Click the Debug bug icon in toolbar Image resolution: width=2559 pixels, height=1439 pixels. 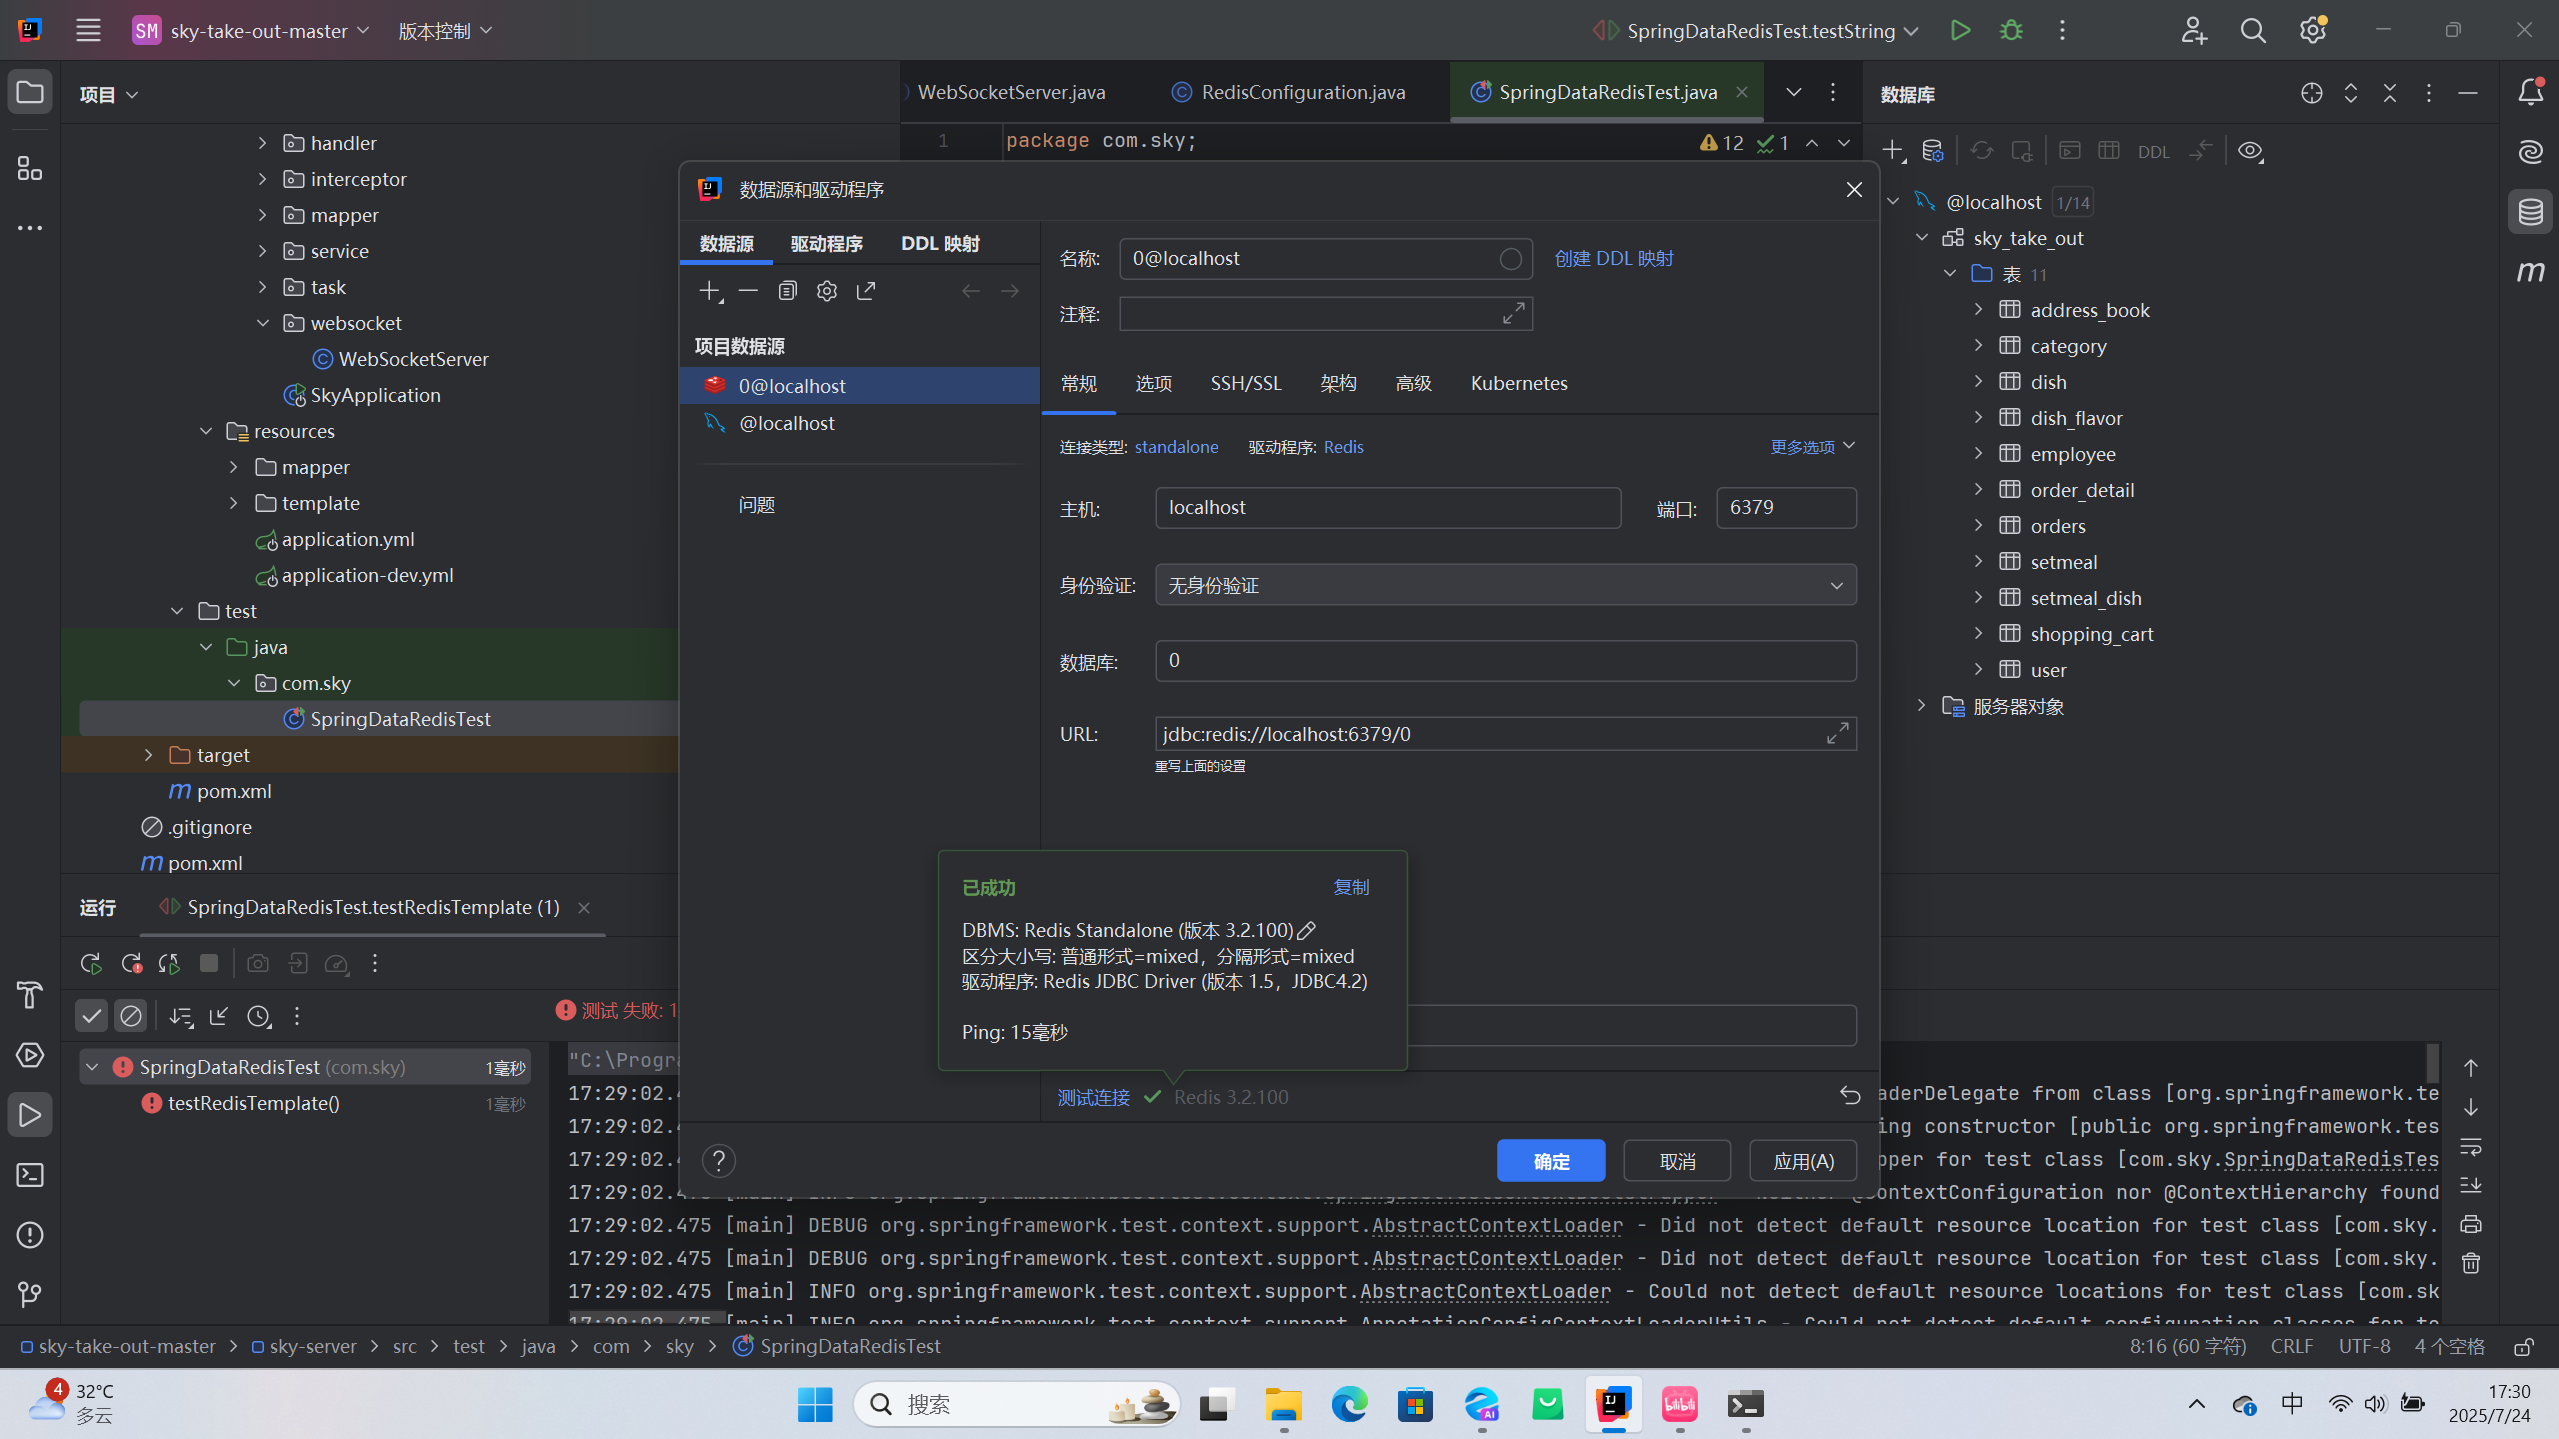click(2010, 31)
